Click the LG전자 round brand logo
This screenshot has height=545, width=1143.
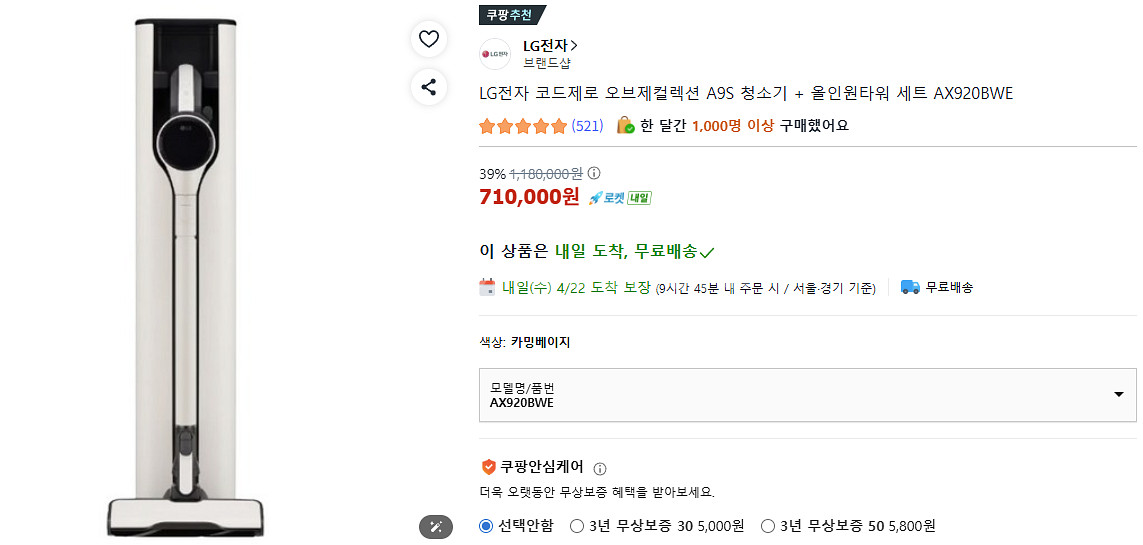point(495,53)
